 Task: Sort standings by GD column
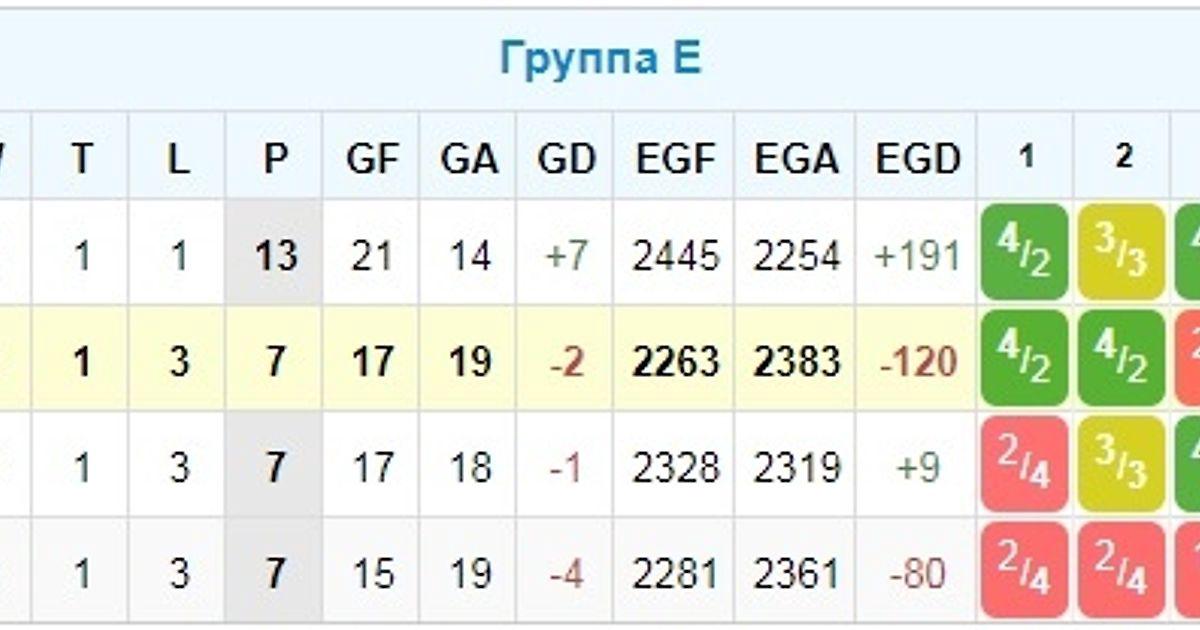tap(566, 158)
